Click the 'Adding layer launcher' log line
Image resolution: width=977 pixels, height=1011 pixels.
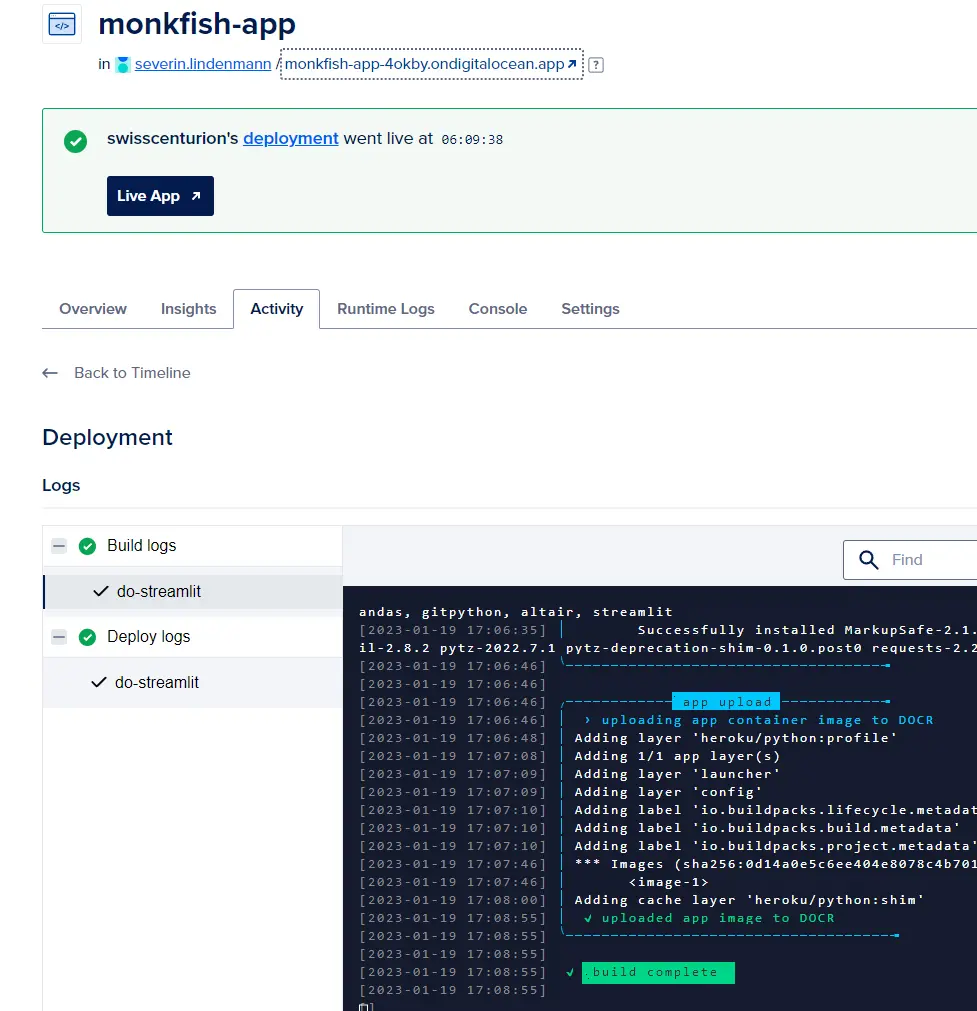(677, 774)
